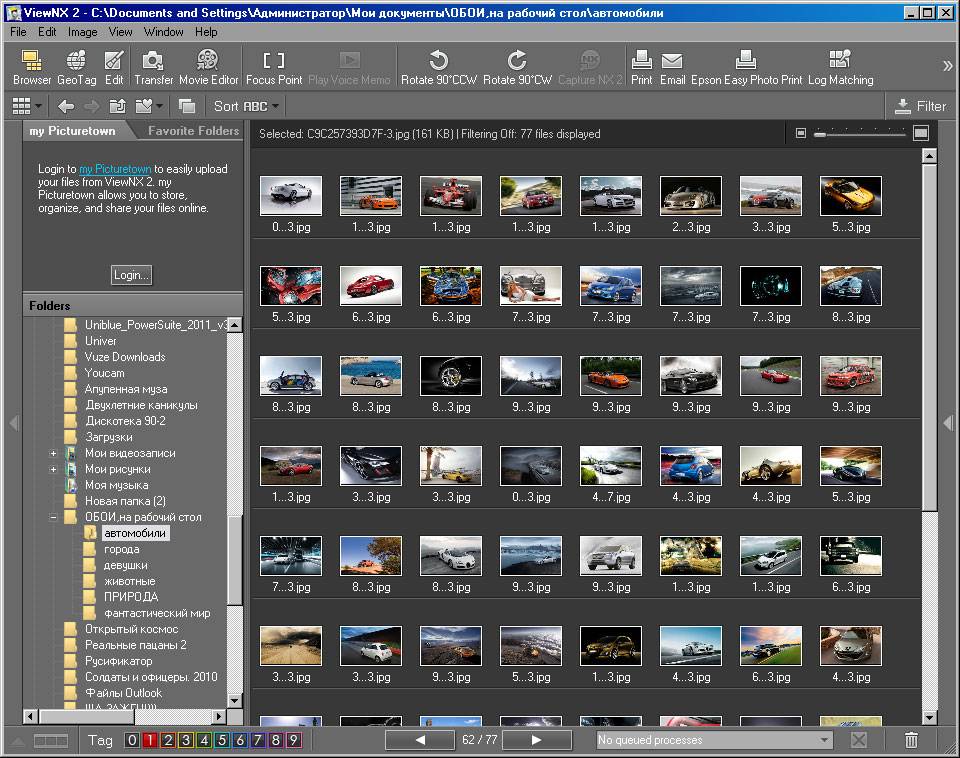The height and width of the screenshot is (758, 960).
Task: Open the queued processes dropdown
Action: coord(824,740)
